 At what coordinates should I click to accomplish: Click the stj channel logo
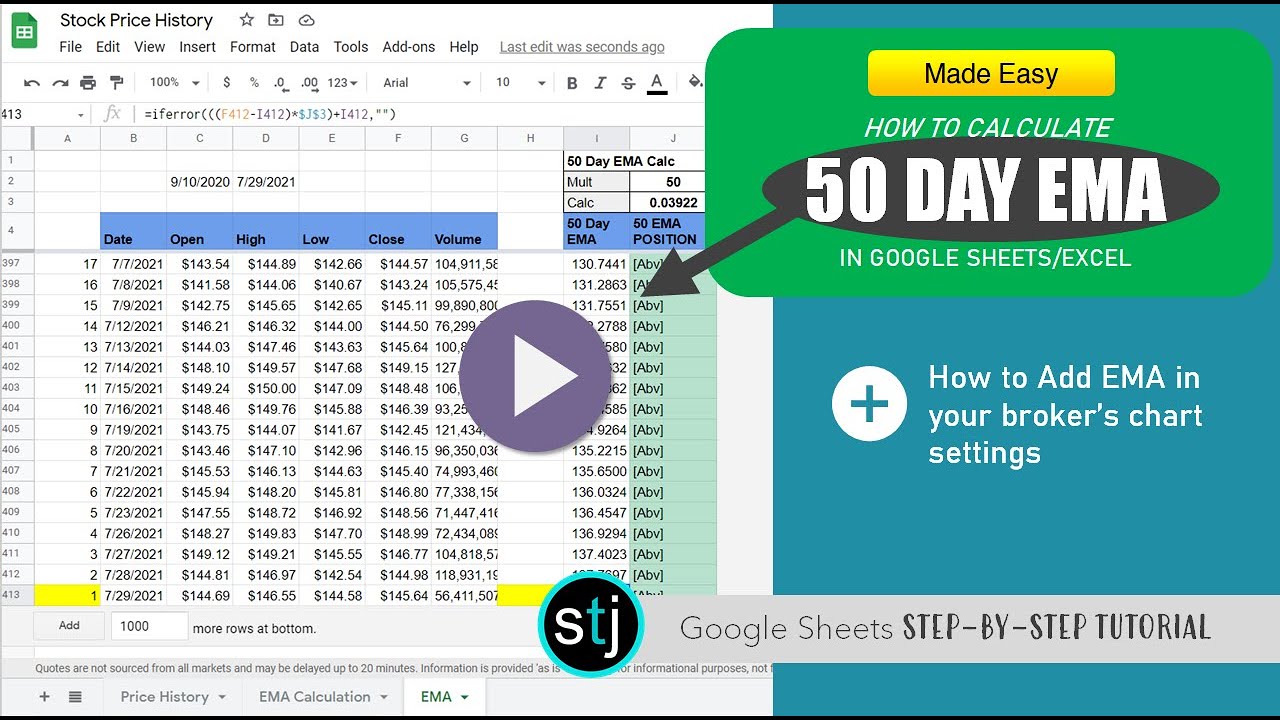pyautogui.click(x=591, y=626)
